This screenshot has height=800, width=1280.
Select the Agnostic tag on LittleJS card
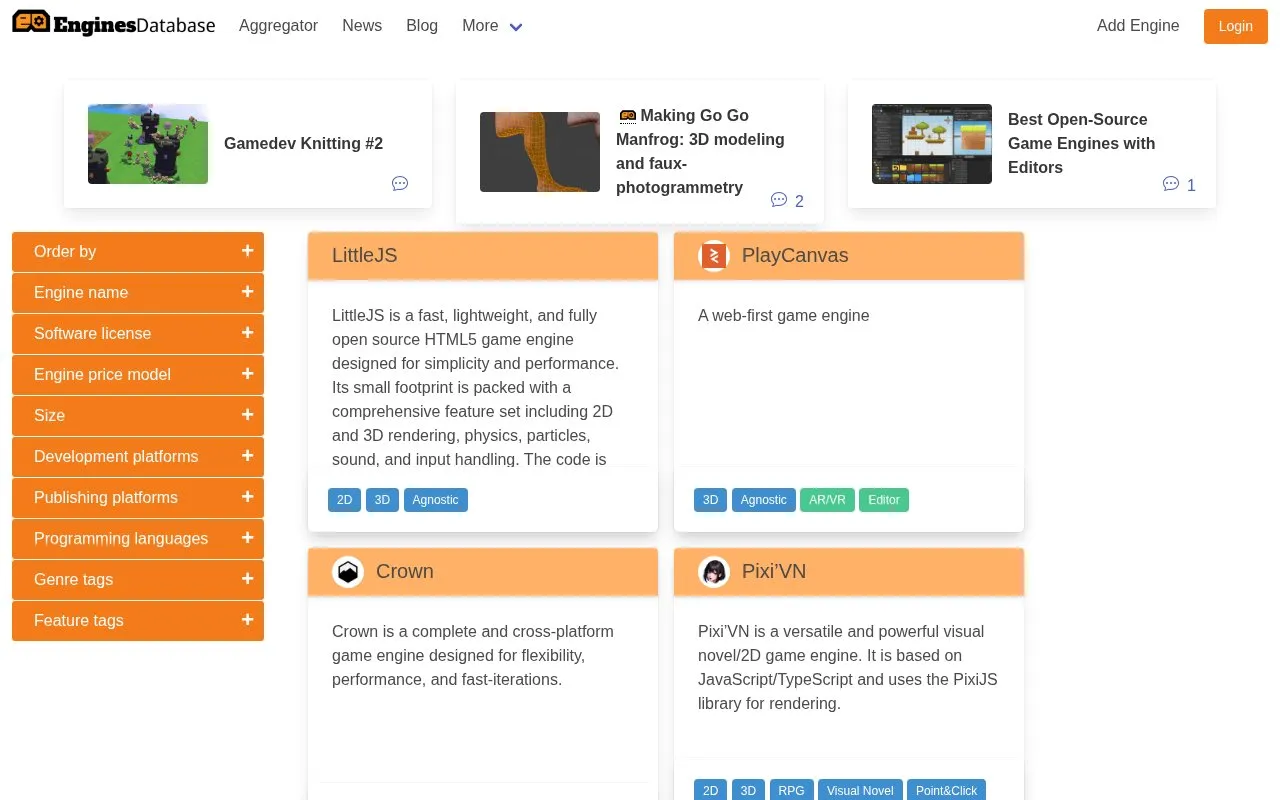tap(436, 500)
